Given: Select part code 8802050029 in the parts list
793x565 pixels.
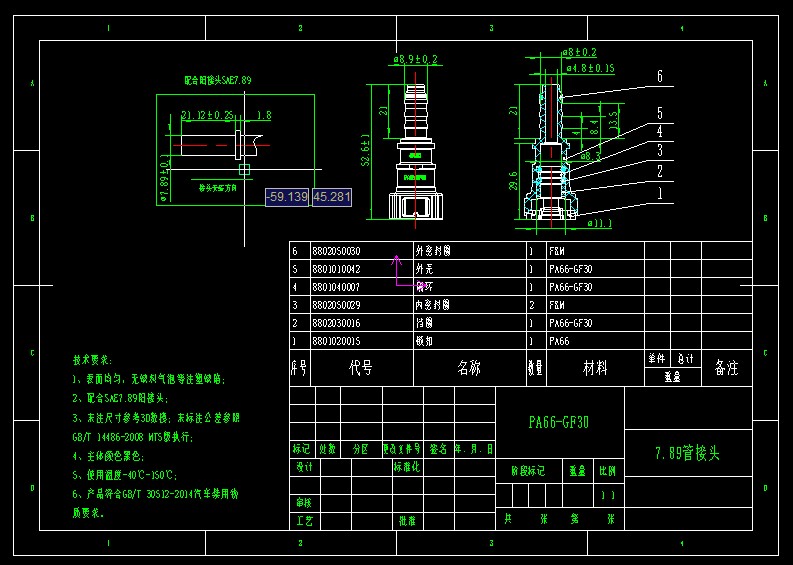Looking at the screenshot, I should 336,306.
